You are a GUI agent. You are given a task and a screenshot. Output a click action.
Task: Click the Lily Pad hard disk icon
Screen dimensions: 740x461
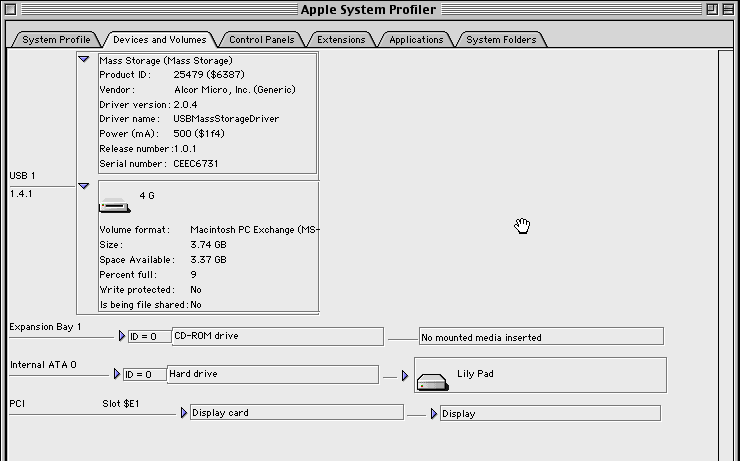(433, 382)
